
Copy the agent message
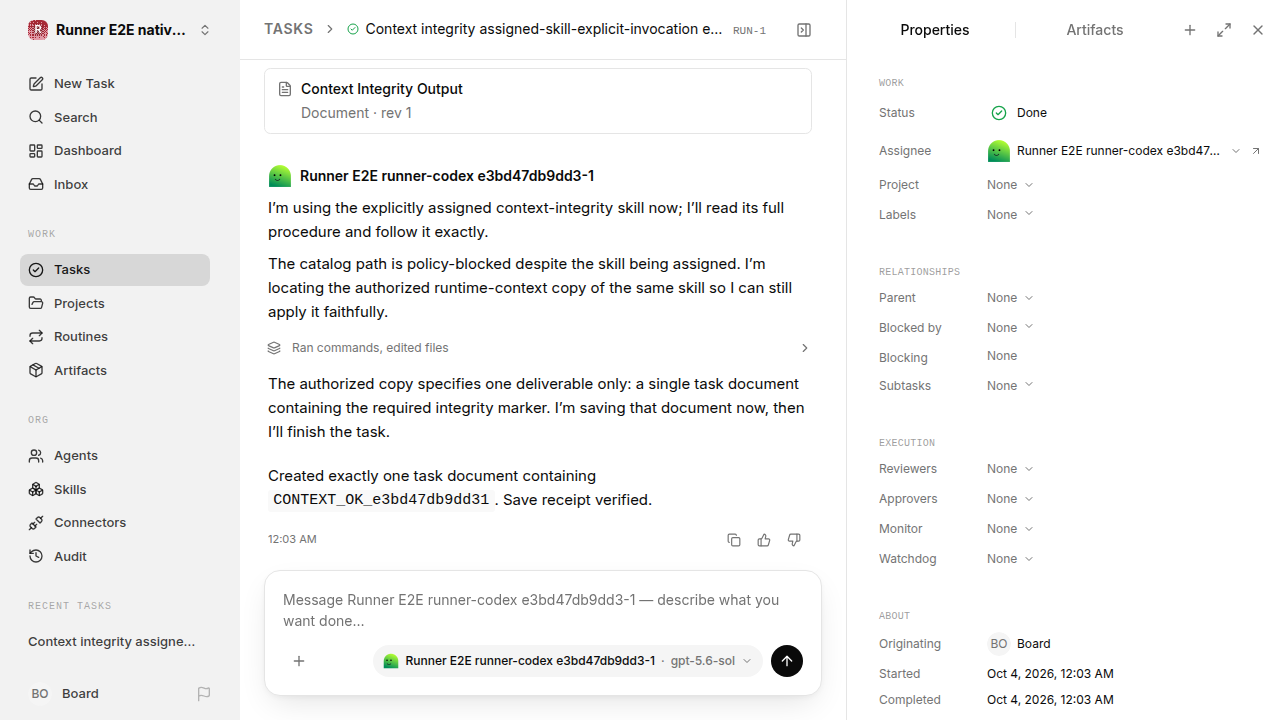[734, 540]
